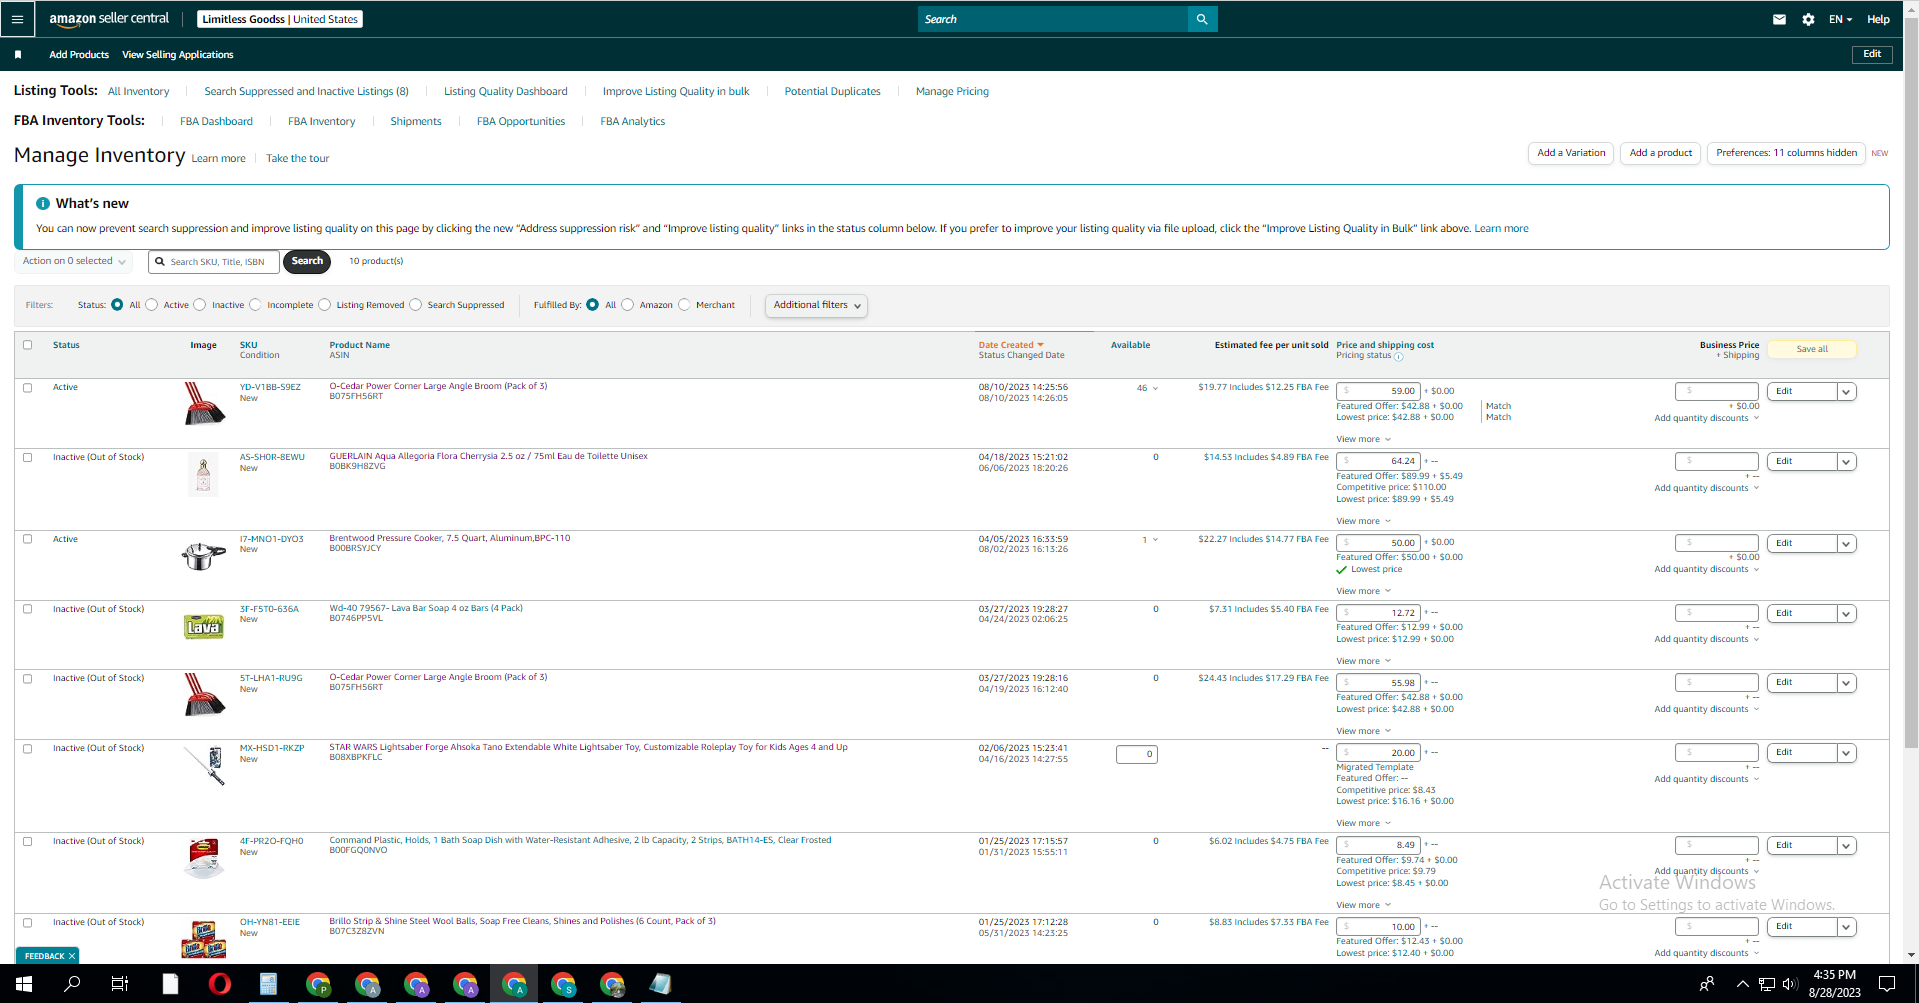This screenshot has height=1003, width=1919.
Task: Open the Shipments inventory tool
Action: tap(416, 122)
